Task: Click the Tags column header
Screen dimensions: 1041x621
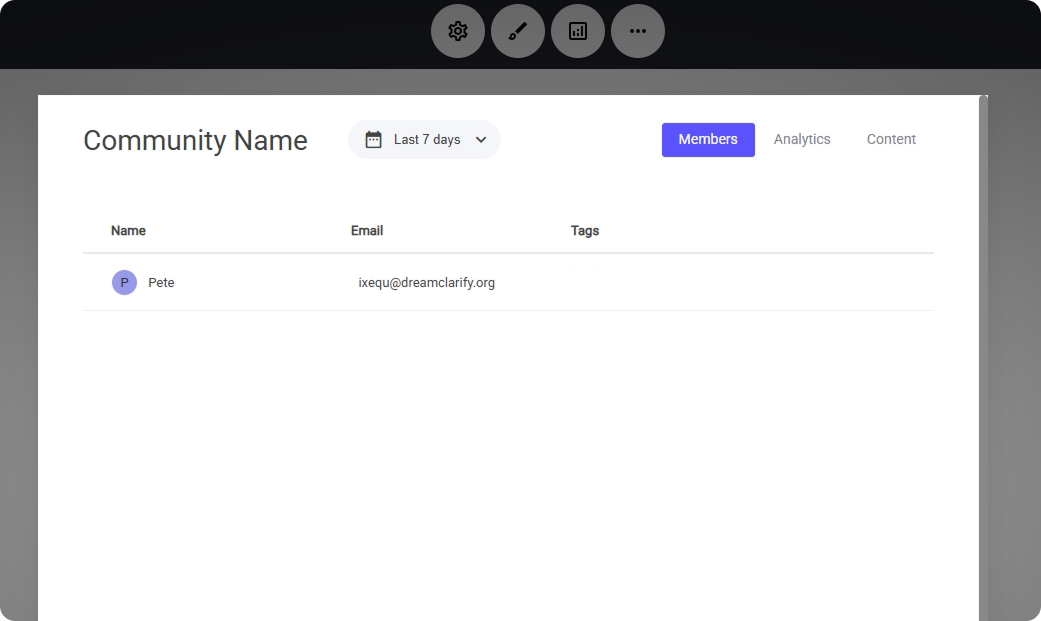Action: tap(585, 231)
